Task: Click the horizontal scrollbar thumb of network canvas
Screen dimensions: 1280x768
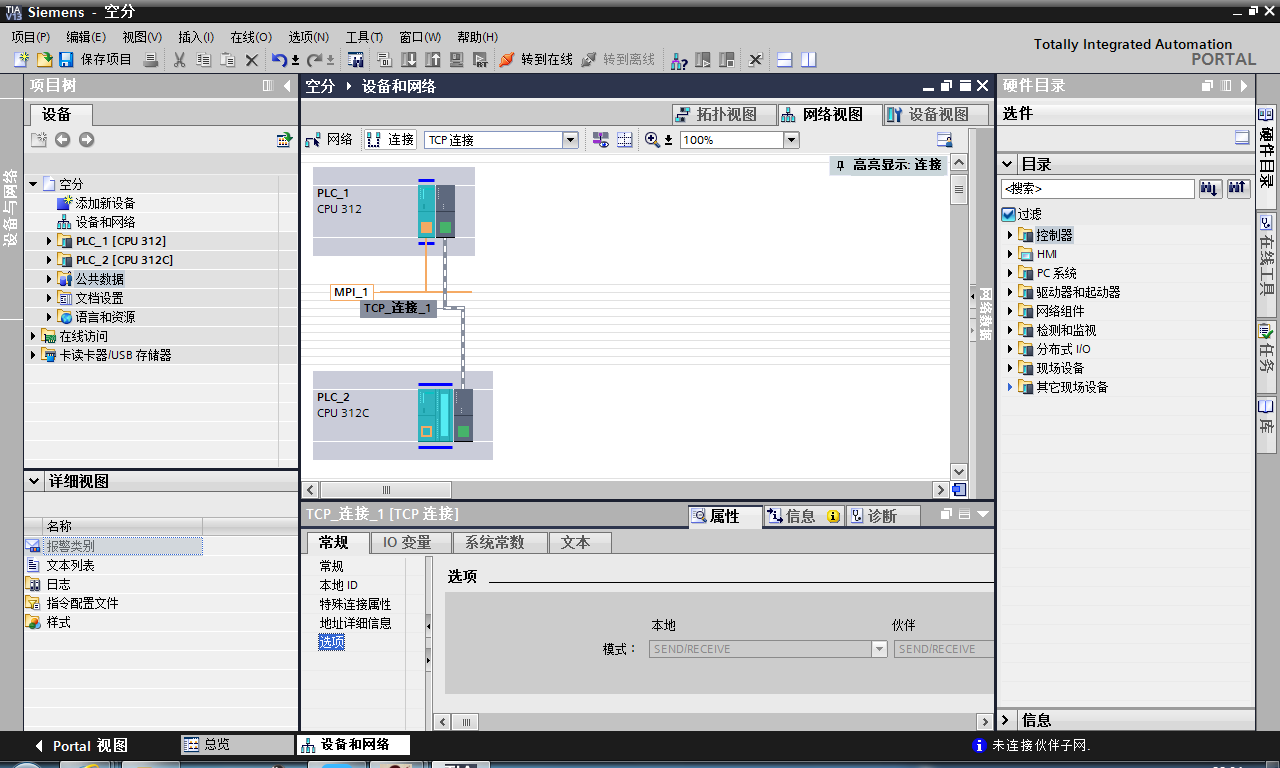Action: pyautogui.click(x=385, y=490)
